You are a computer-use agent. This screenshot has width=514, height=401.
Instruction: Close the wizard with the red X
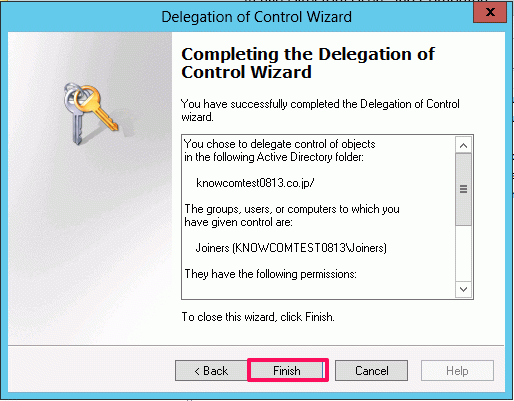tap(490, 12)
